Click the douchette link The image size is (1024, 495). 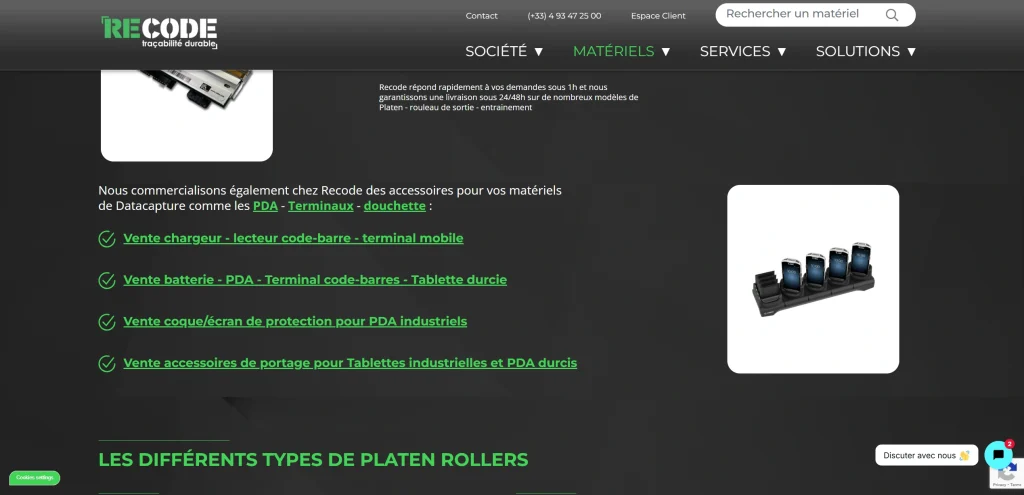pos(394,206)
